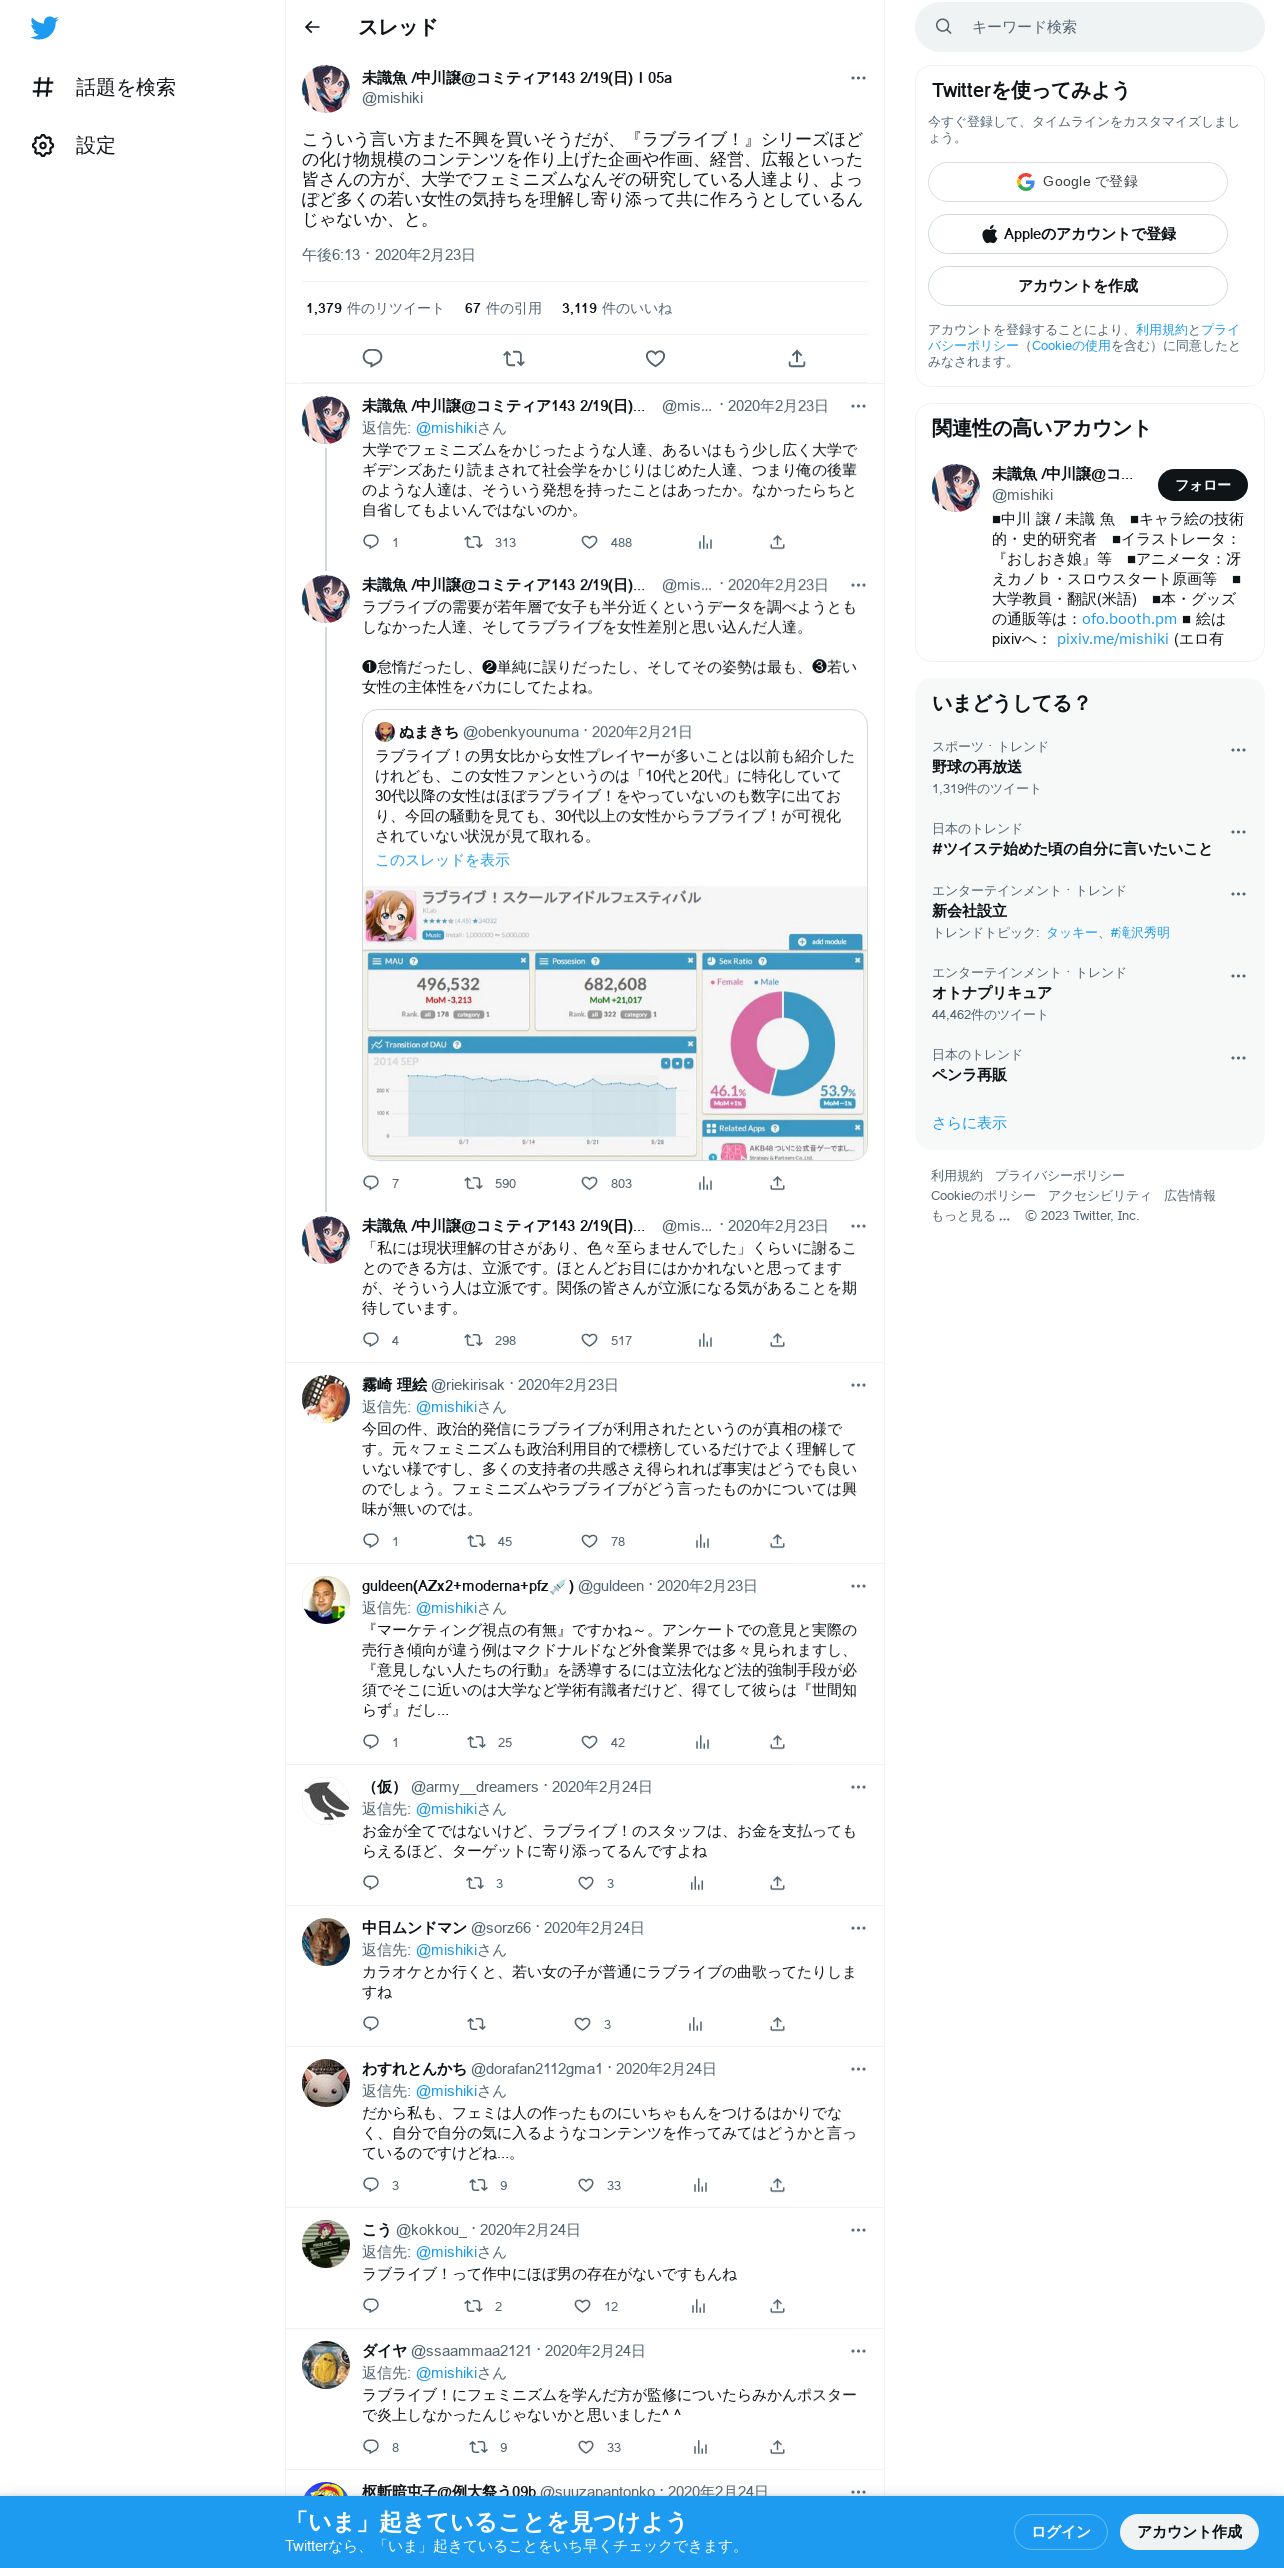Reply to the main tweet
The width and height of the screenshot is (1284, 2568).
point(372,358)
